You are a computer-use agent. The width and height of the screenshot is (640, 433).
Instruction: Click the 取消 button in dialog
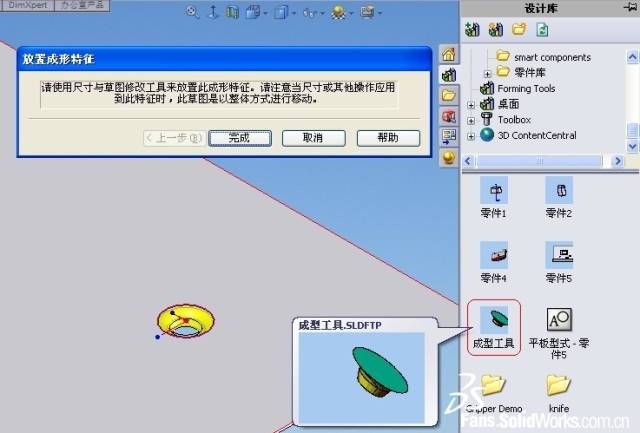[312, 138]
